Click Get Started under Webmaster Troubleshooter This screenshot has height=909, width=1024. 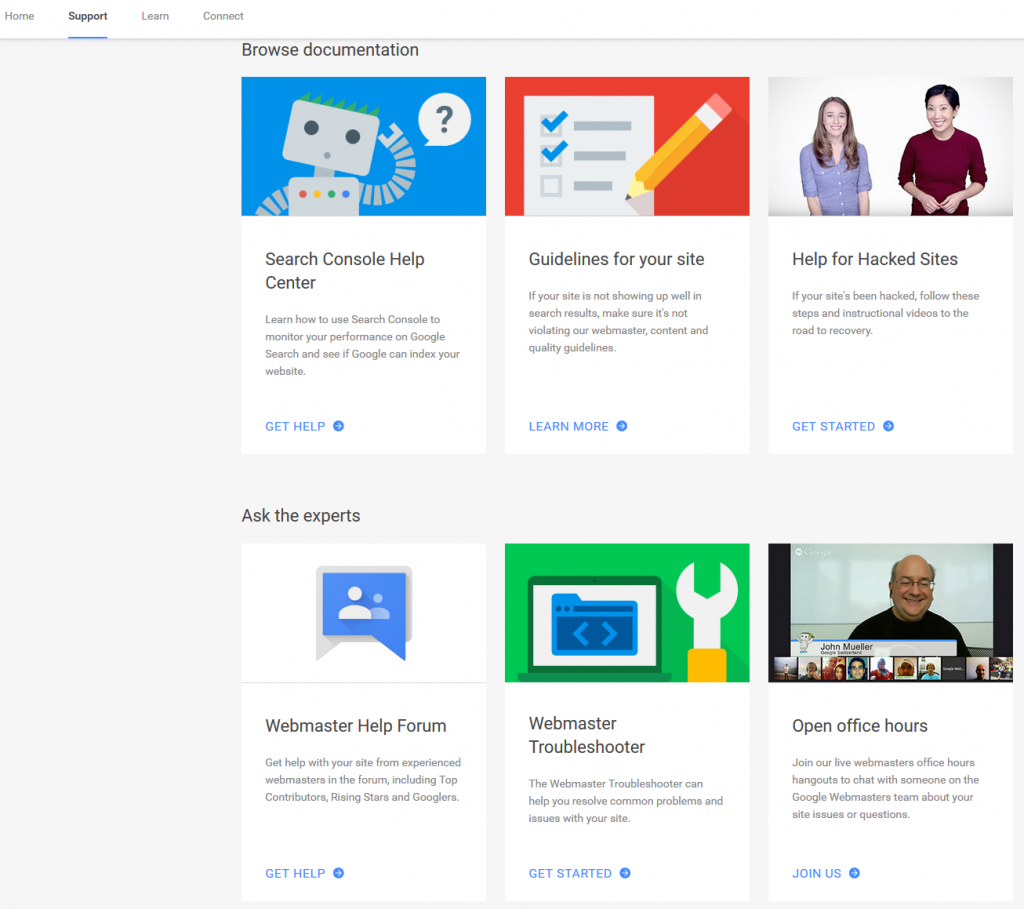pyautogui.click(x=570, y=873)
